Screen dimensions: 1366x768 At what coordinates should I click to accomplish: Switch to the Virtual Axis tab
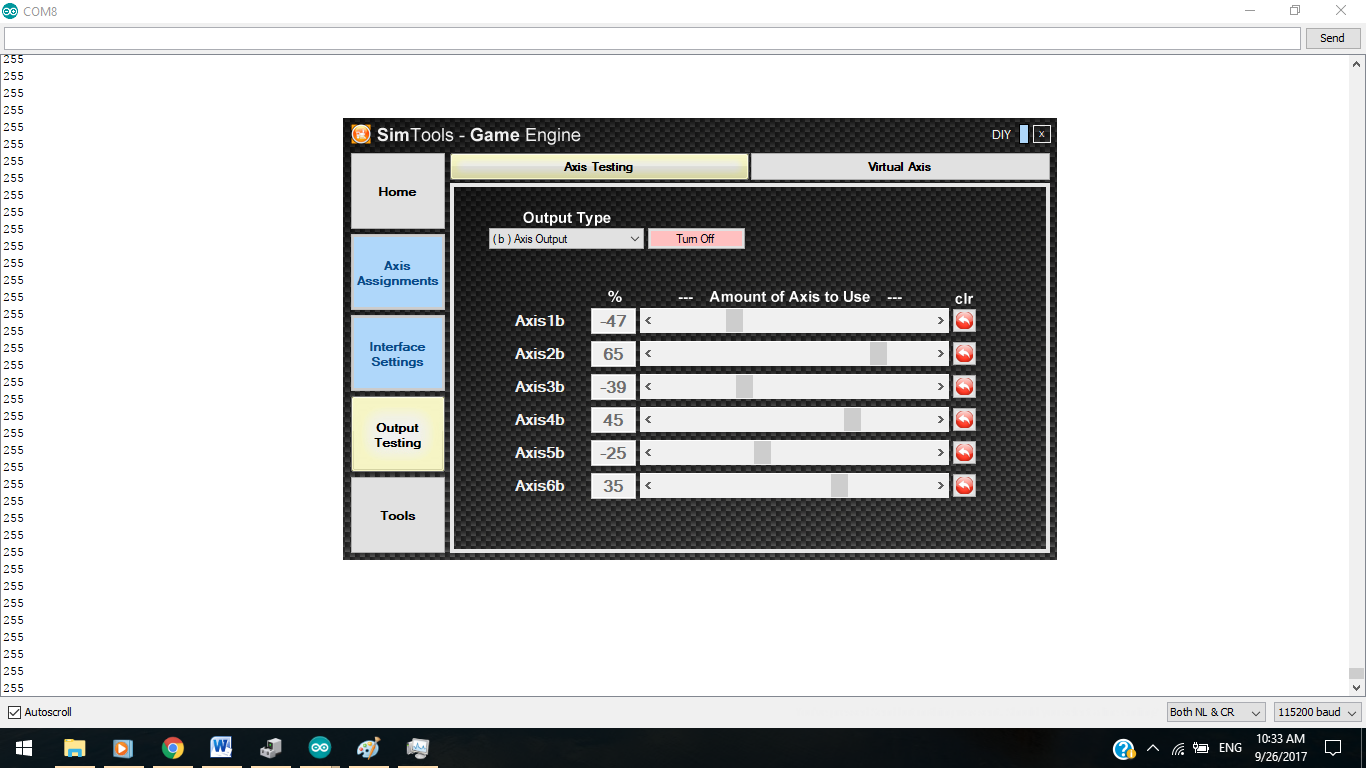(x=900, y=167)
